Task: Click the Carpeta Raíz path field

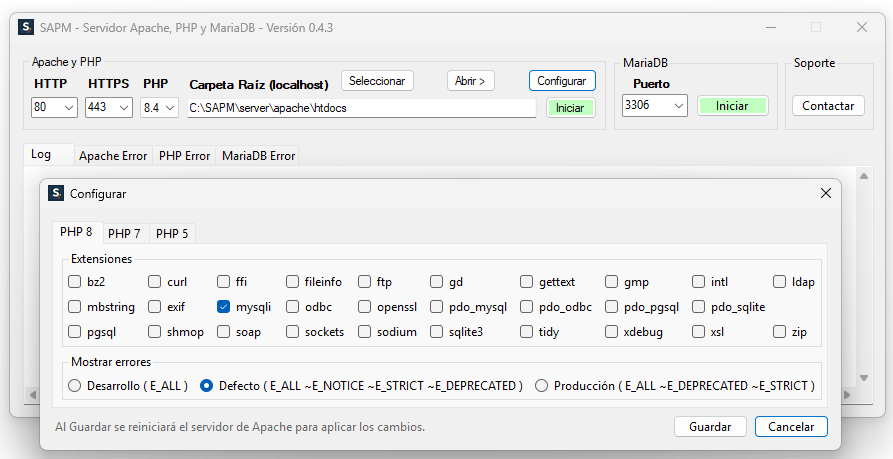Action: (361, 107)
